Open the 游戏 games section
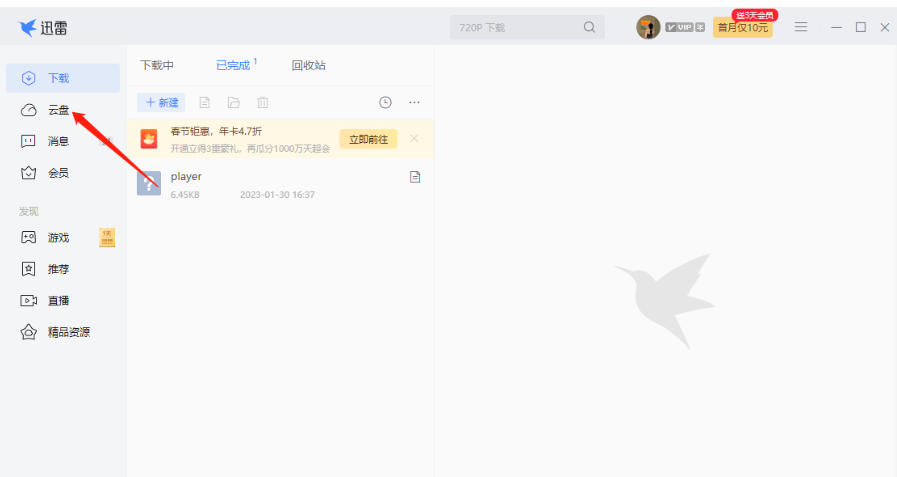Image resolution: width=897 pixels, height=477 pixels. (58, 238)
